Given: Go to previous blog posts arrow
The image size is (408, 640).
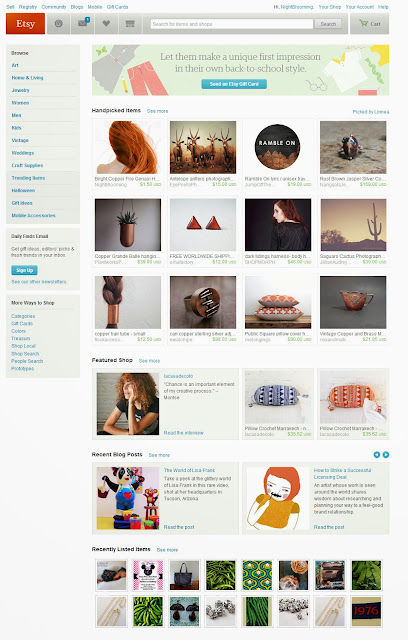Looking at the screenshot, I should (x=377, y=455).
